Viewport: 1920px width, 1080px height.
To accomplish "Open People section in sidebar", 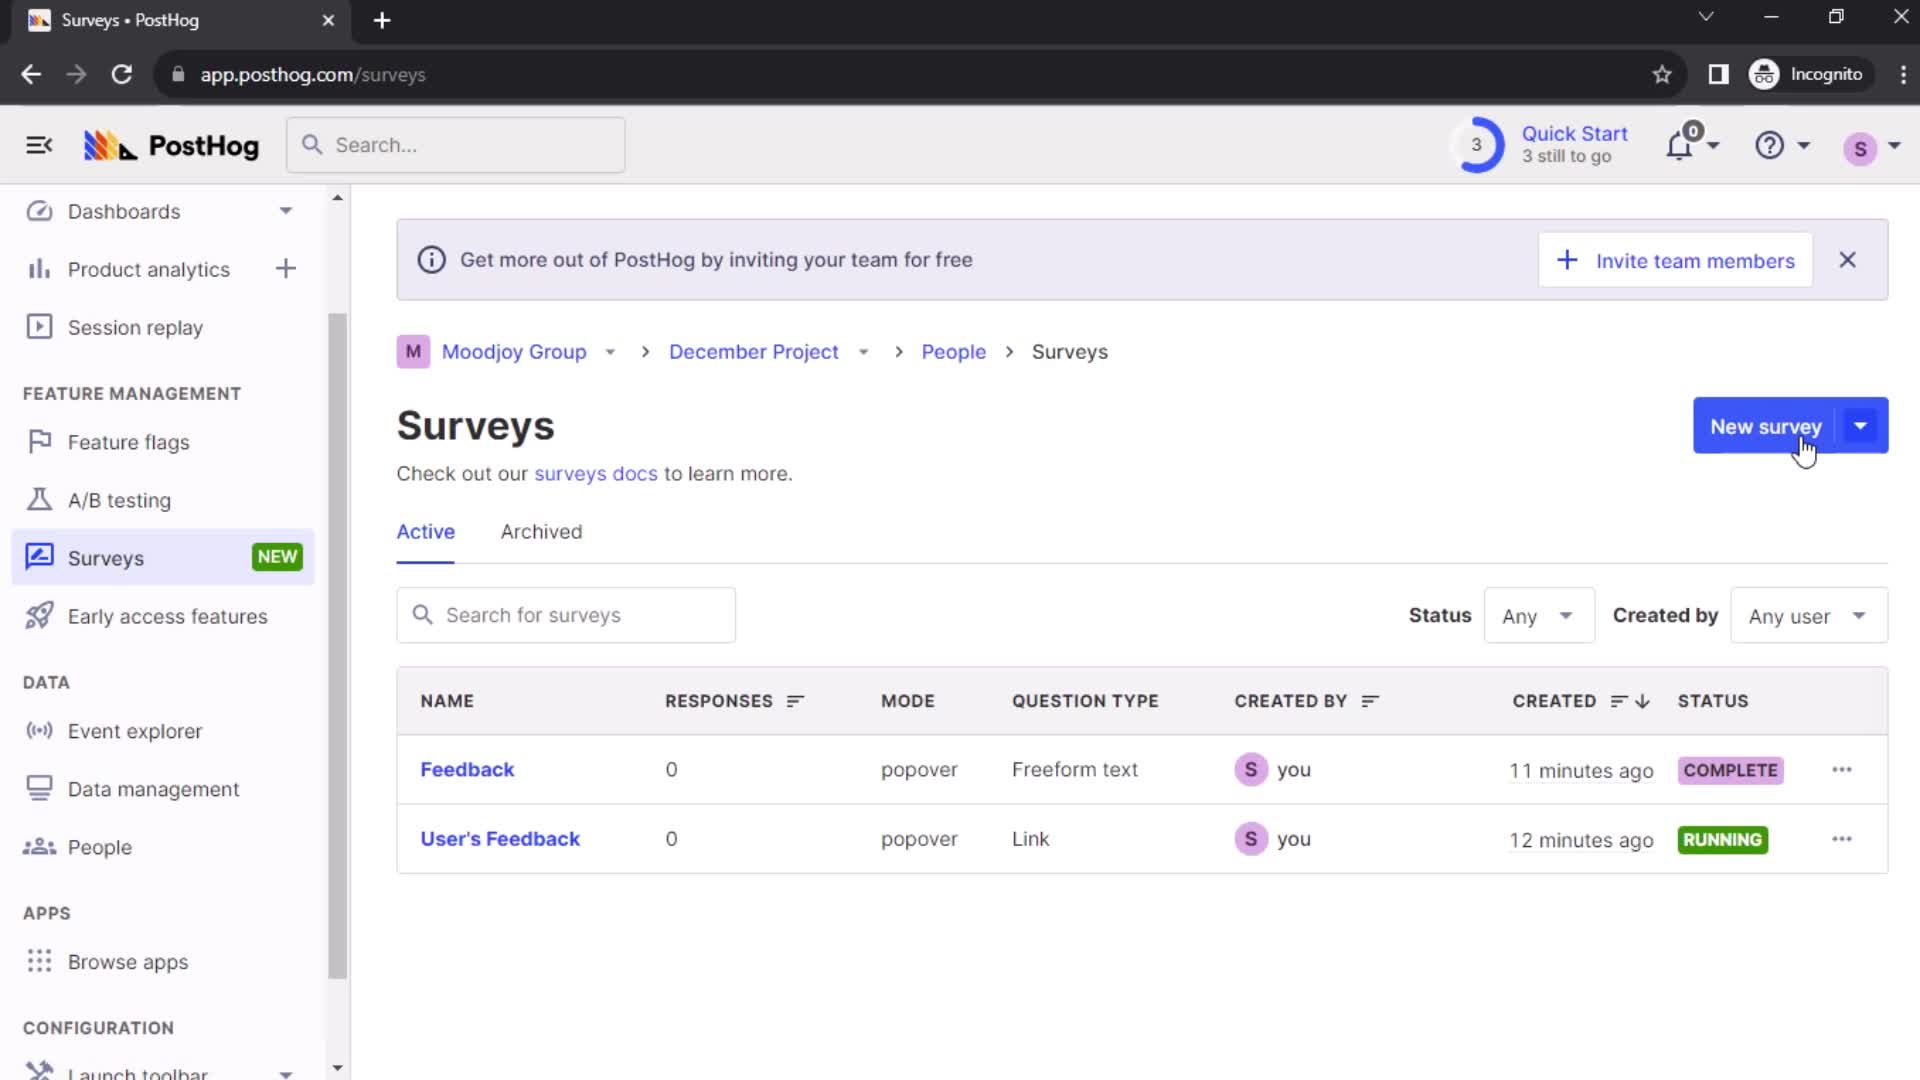I will [x=100, y=847].
